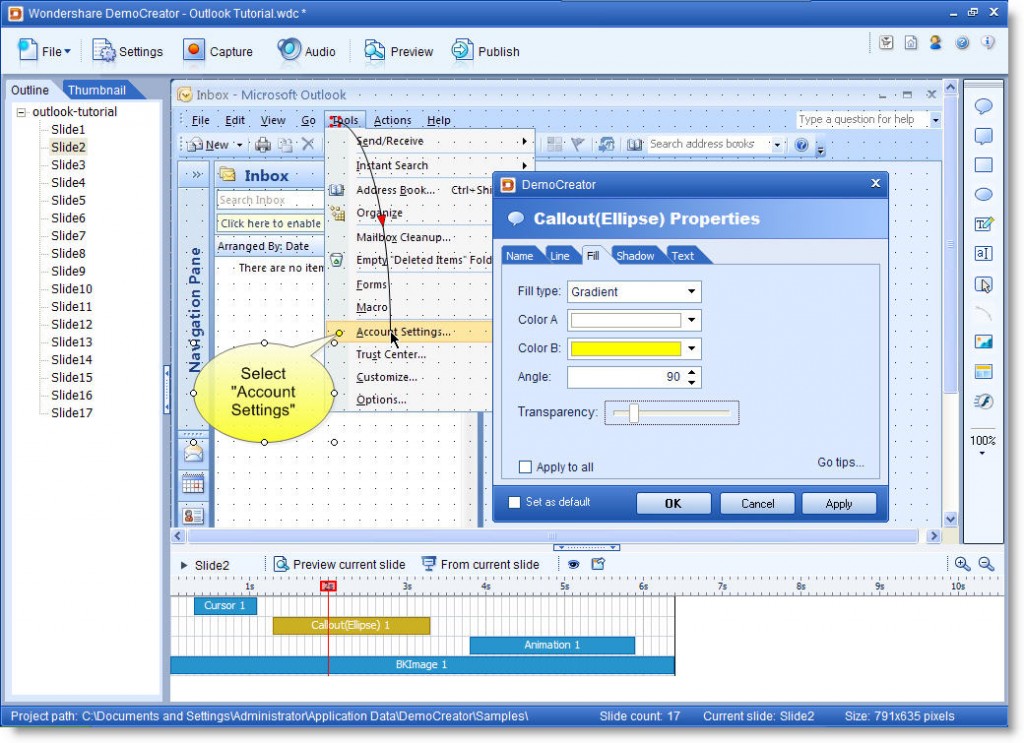
Task: Select the text box [a] tool
Action: [984, 253]
